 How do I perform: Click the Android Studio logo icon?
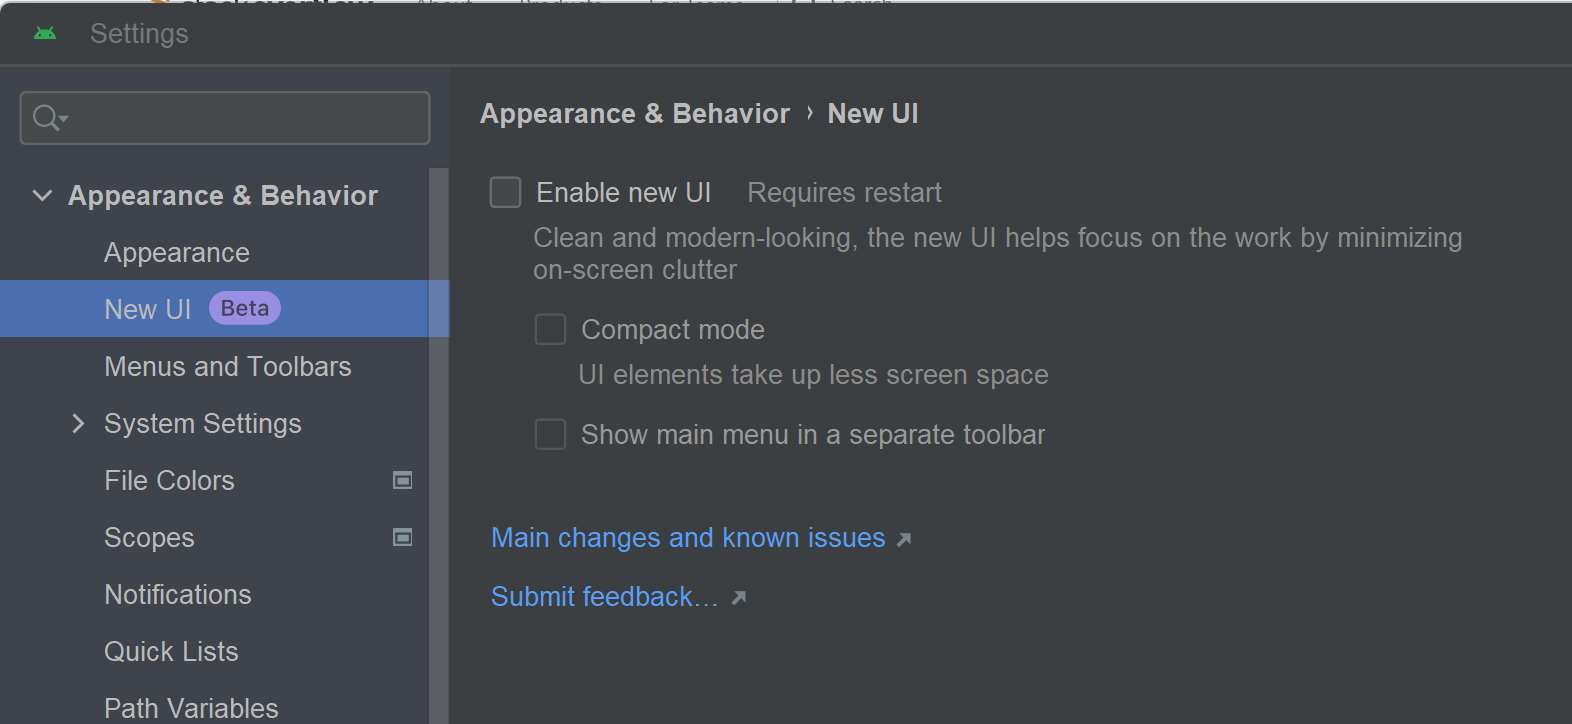click(45, 34)
